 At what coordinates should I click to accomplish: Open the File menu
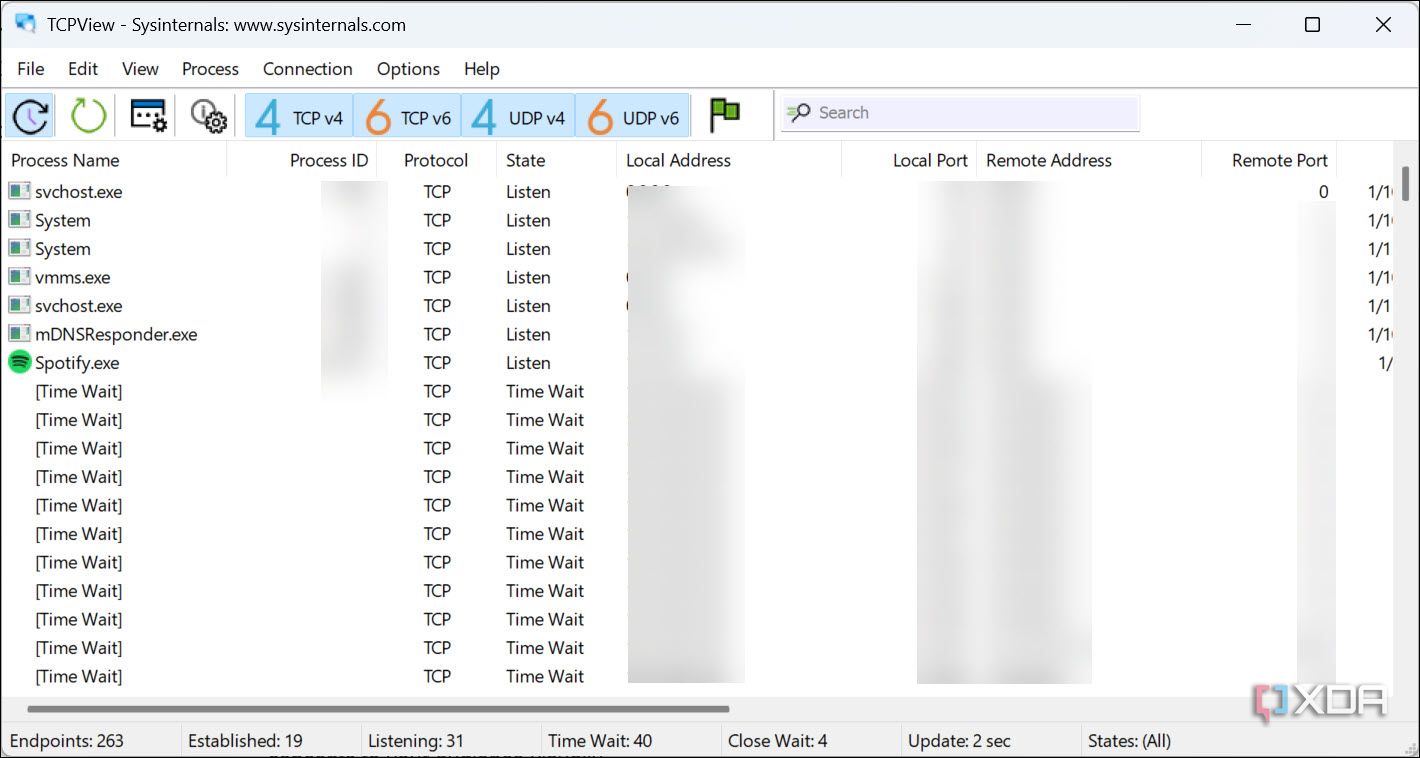(31, 69)
